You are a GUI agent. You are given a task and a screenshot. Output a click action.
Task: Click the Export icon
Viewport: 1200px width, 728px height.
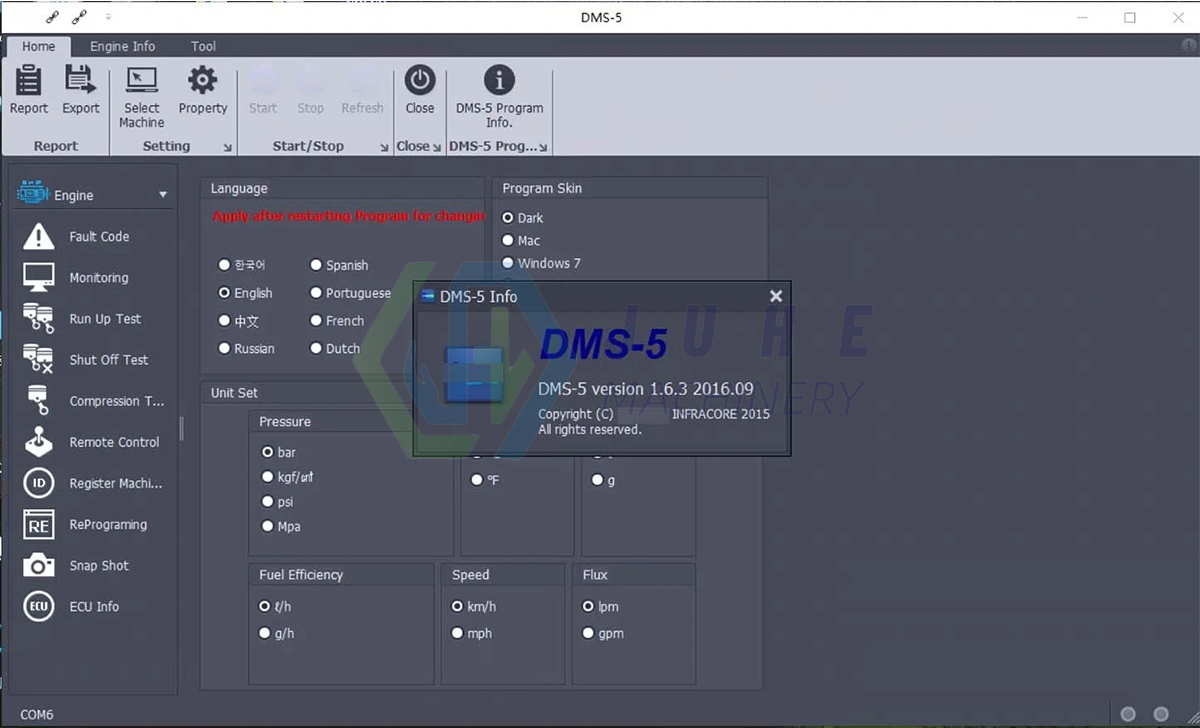[80, 90]
